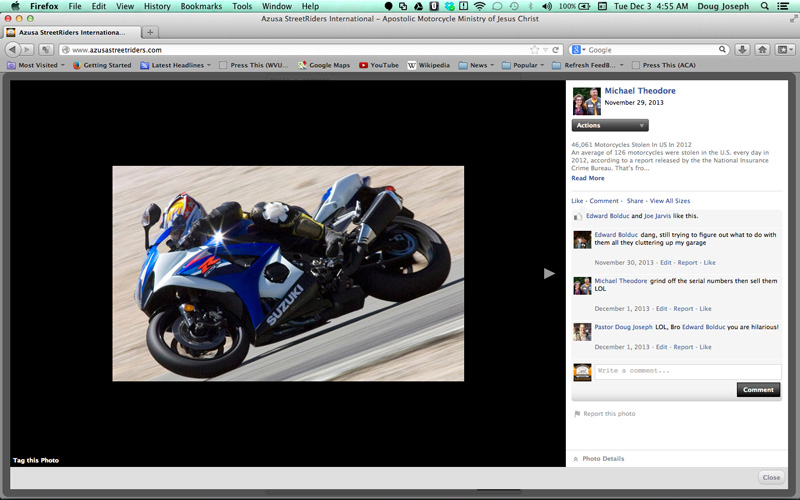The height and width of the screenshot is (500, 800).
Task: Bookmark this page with the star icon
Action: pyautogui.click(x=534, y=49)
